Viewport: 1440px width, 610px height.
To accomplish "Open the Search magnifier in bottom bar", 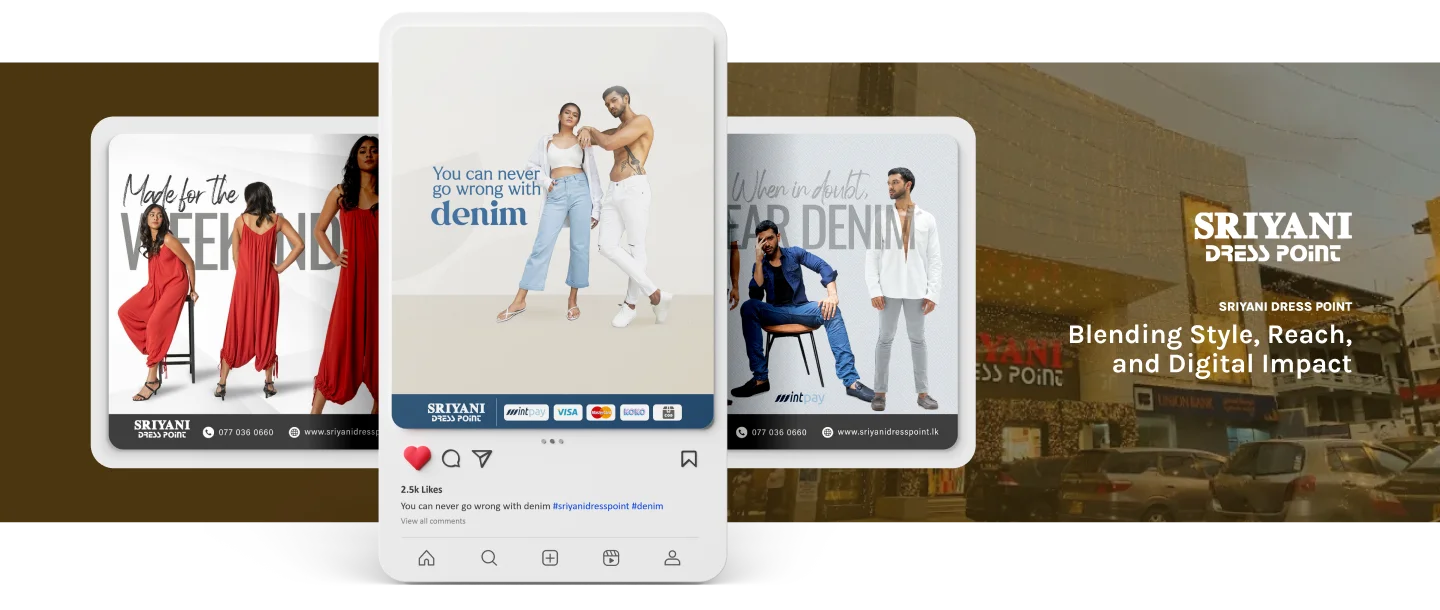I will point(489,558).
